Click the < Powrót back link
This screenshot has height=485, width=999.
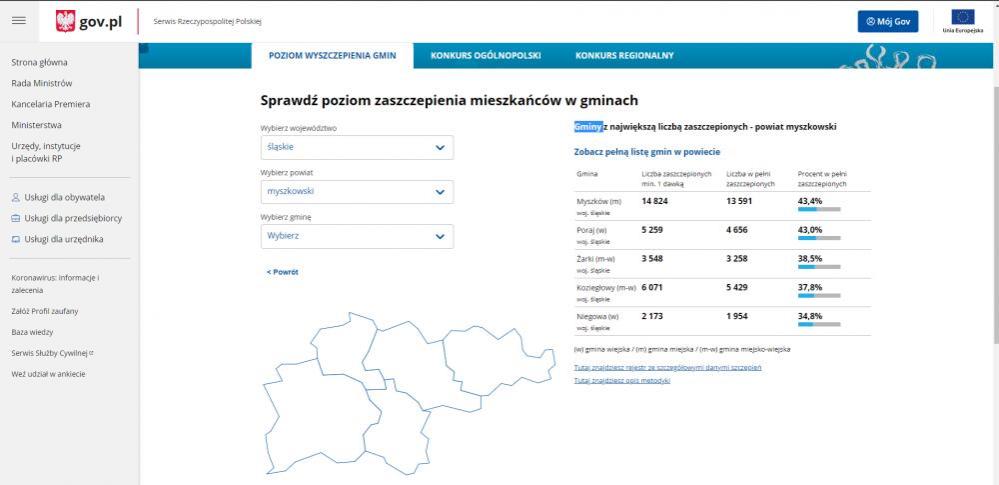point(282,272)
